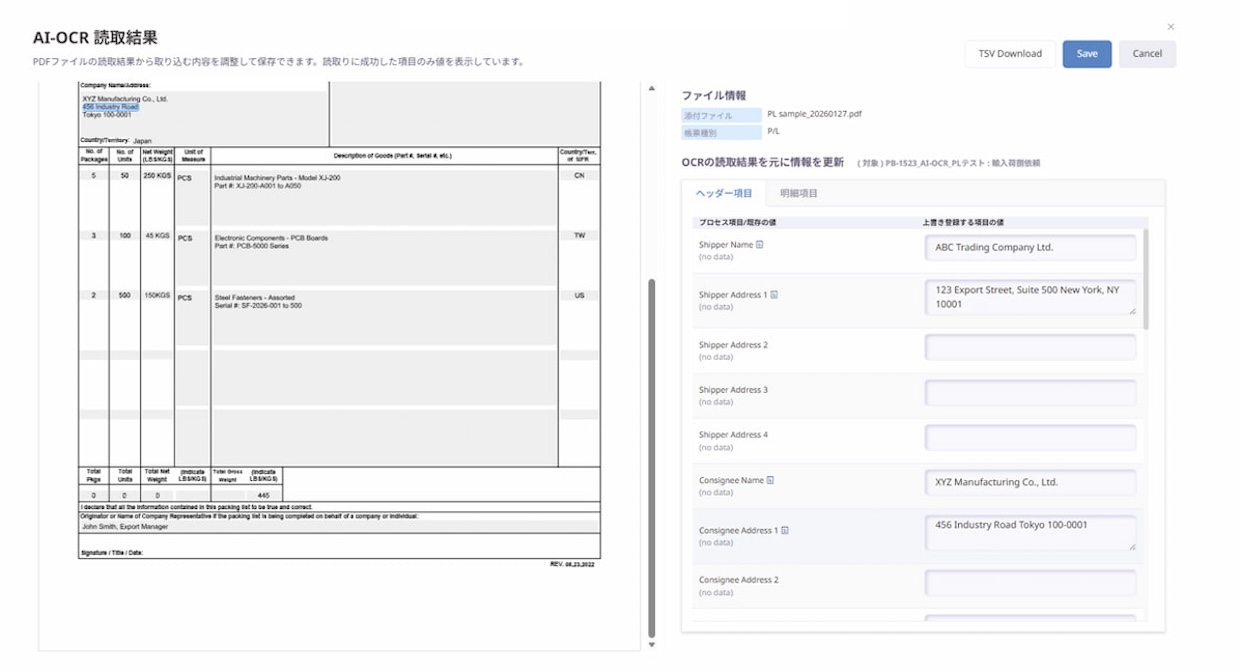Click the Shipper Address 1 text area
The width and height of the screenshot is (1240, 672).
[1030, 297]
